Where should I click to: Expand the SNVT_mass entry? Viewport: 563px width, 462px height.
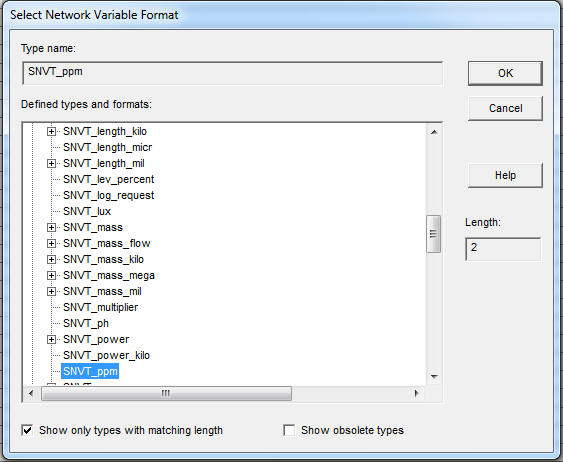click(x=51, y=228)
